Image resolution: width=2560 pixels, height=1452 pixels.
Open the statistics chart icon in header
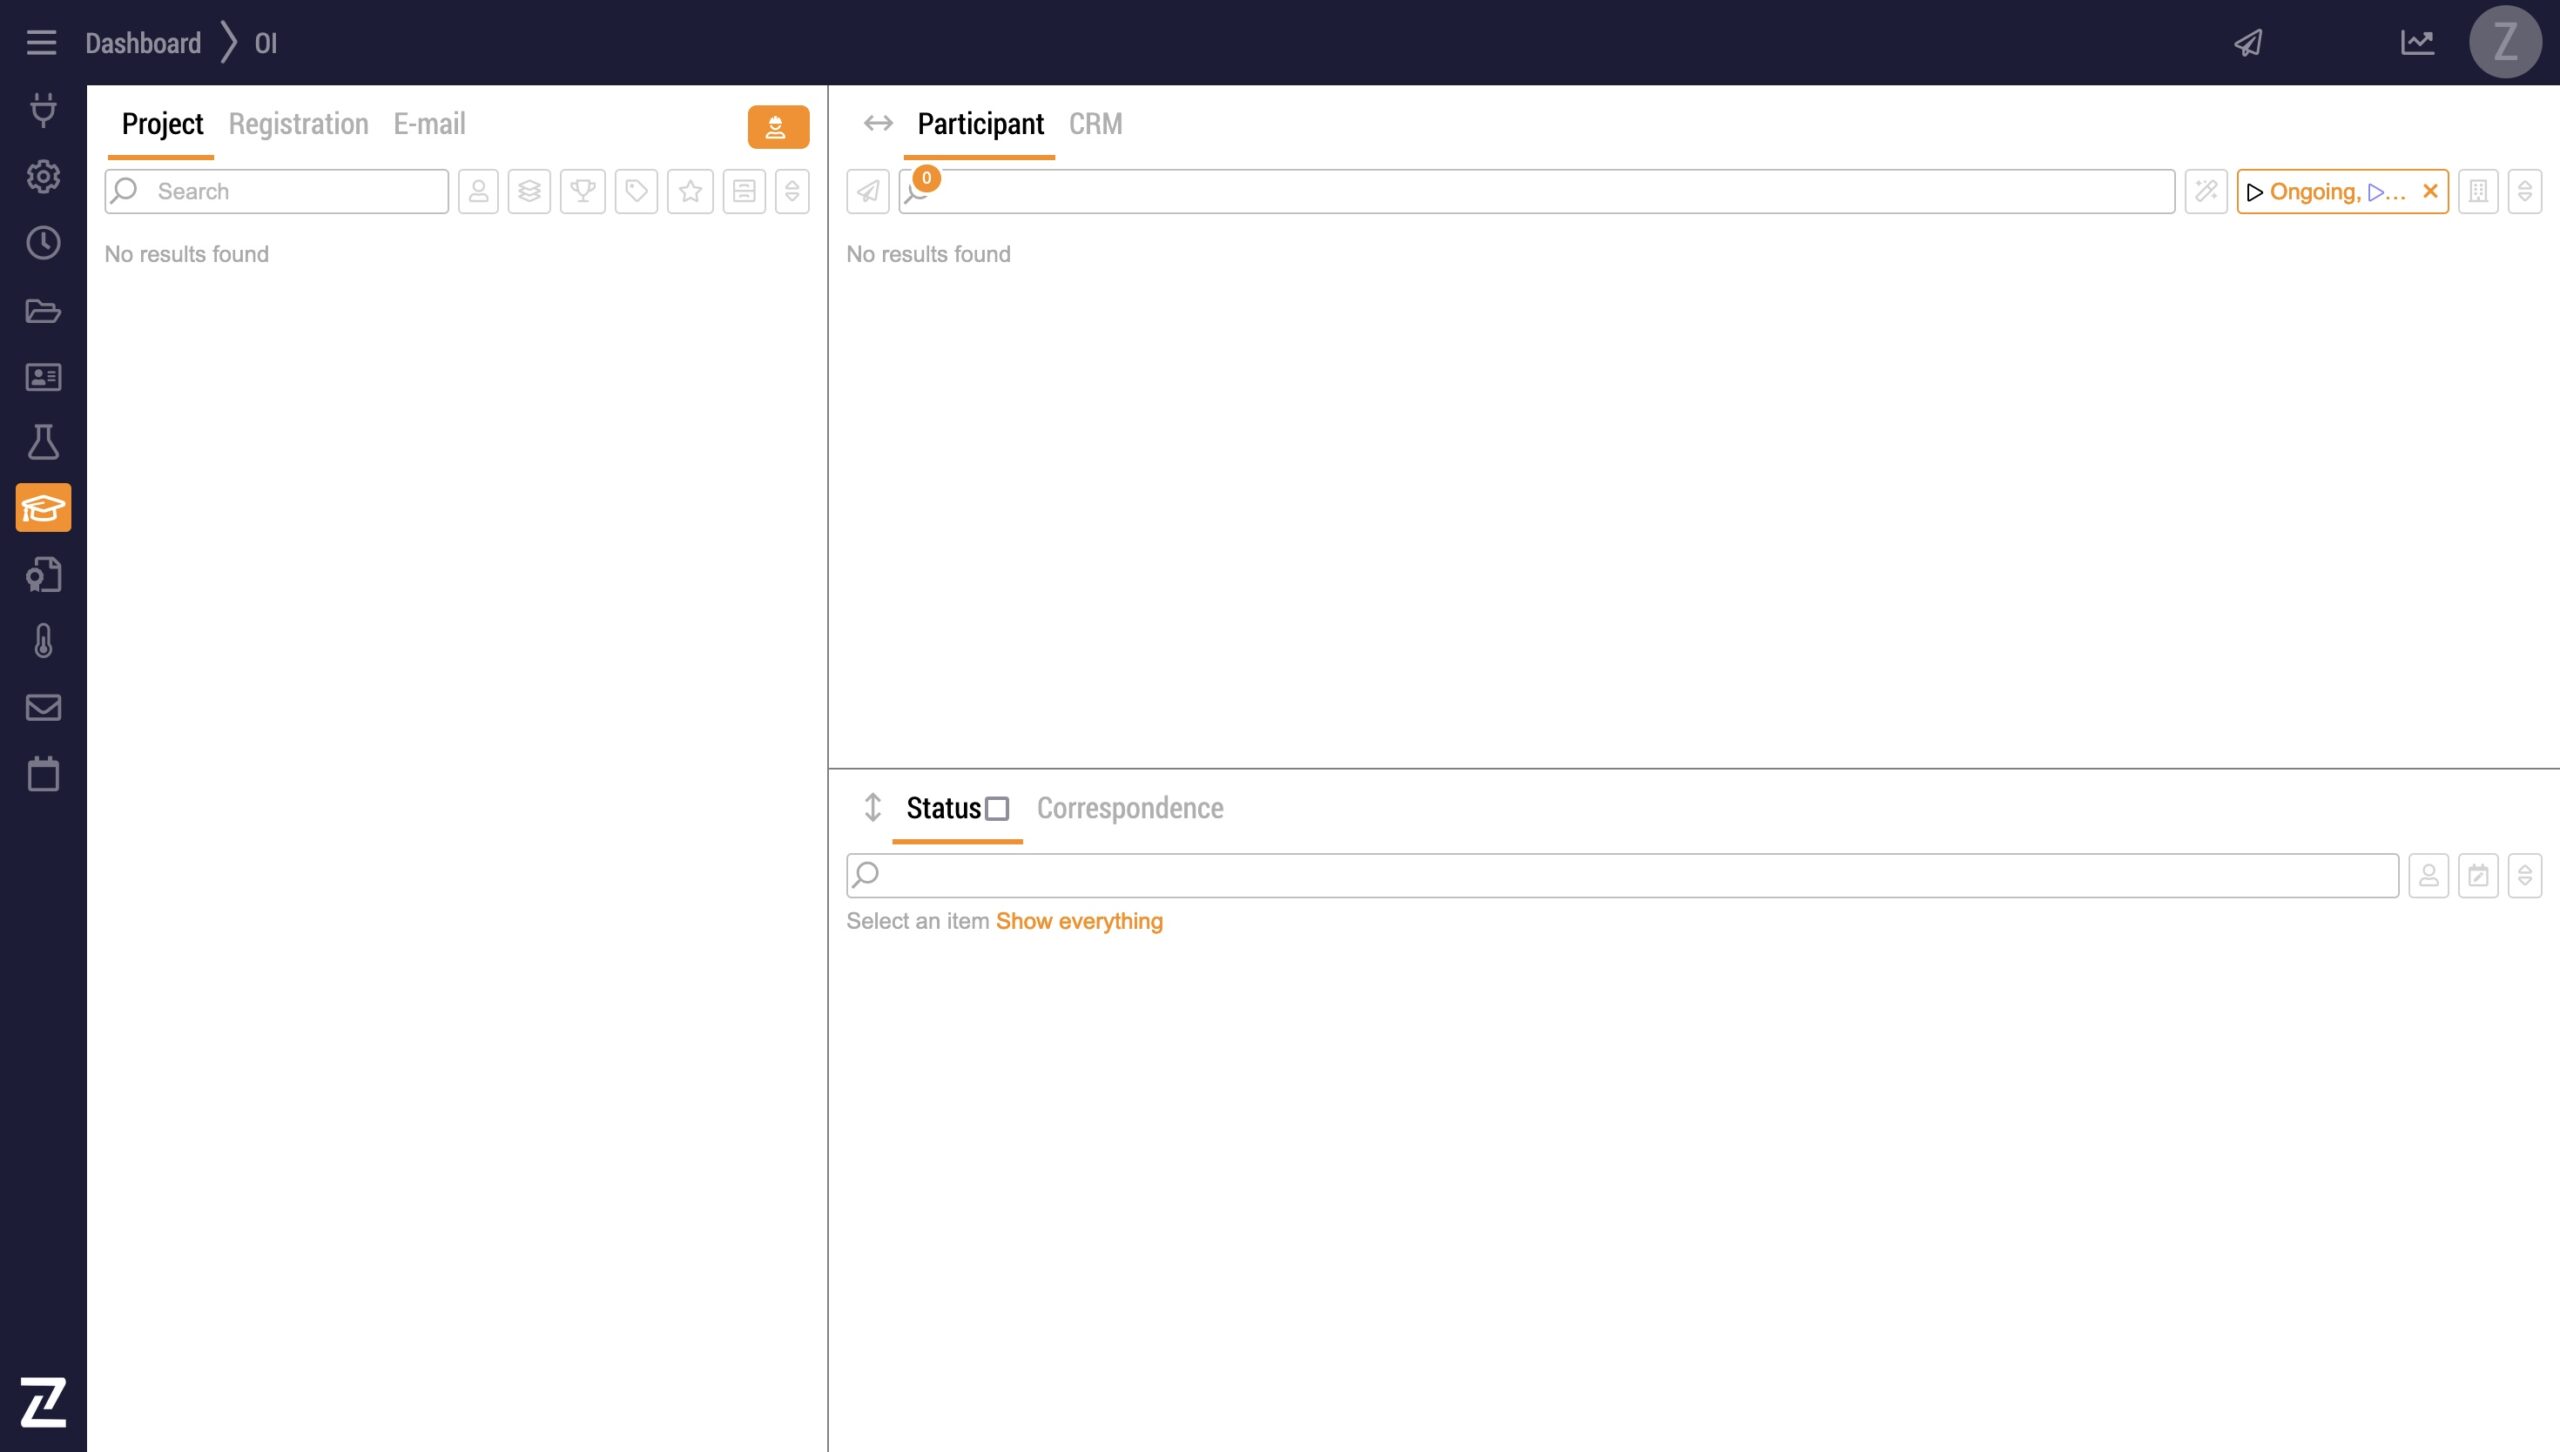point(2417,43)
